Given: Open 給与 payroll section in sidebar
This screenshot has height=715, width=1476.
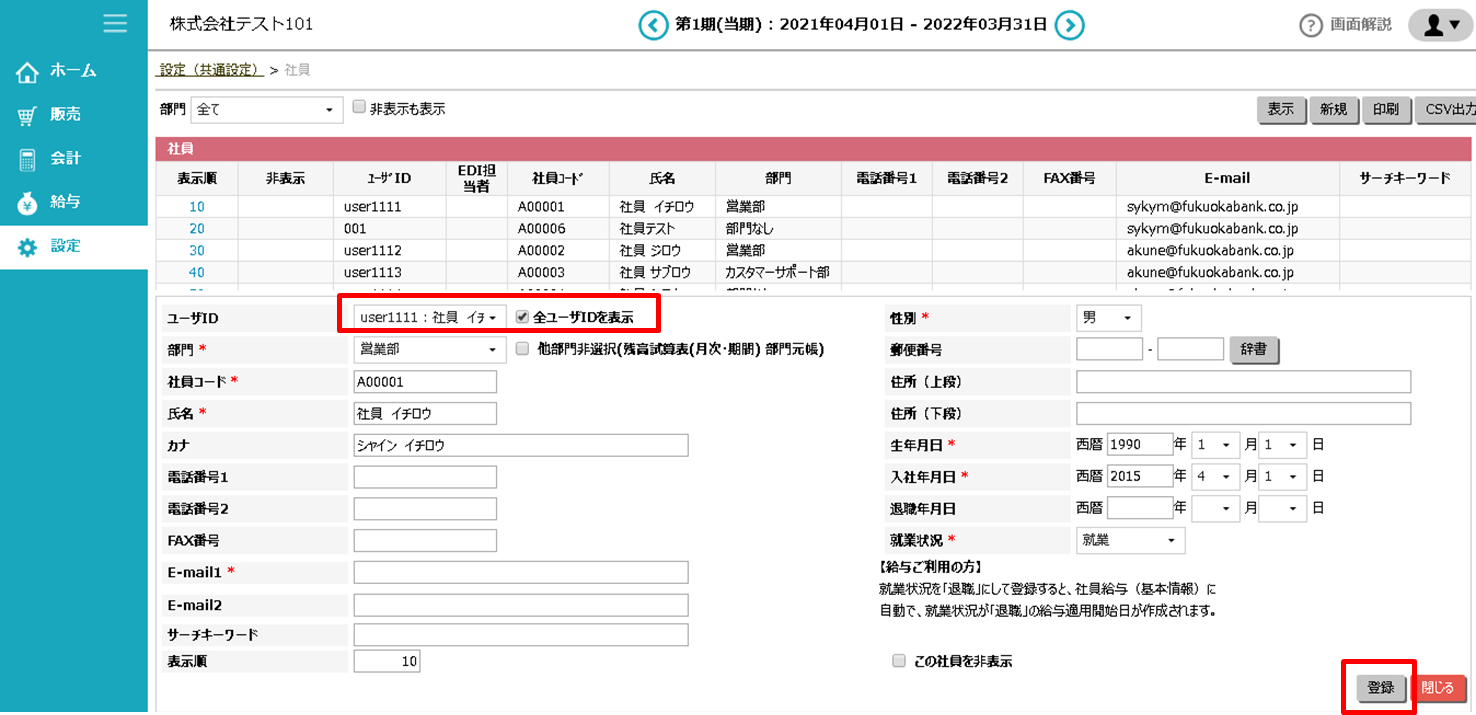Looking at the screenshot, I should (65, 202).
